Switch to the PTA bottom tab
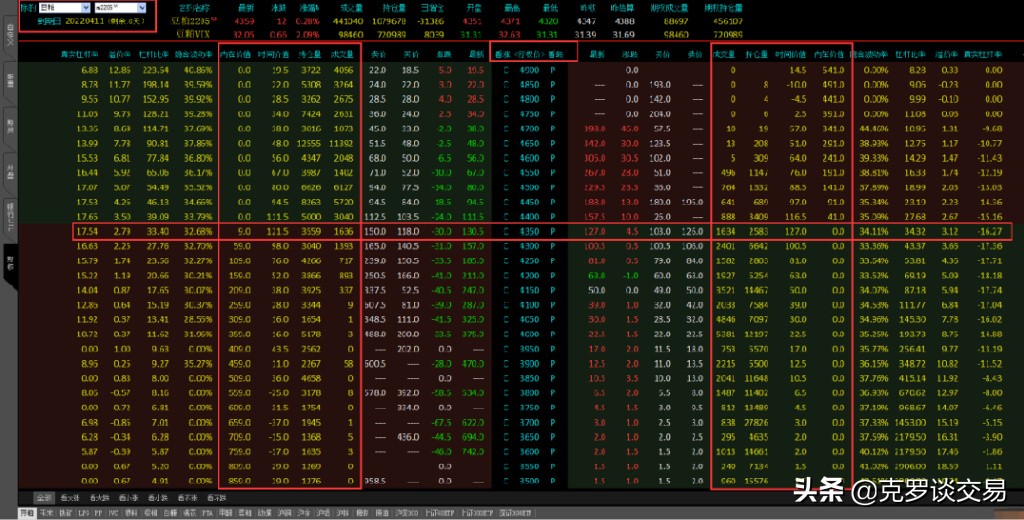The image size is (1024, 520). [207, 513]
